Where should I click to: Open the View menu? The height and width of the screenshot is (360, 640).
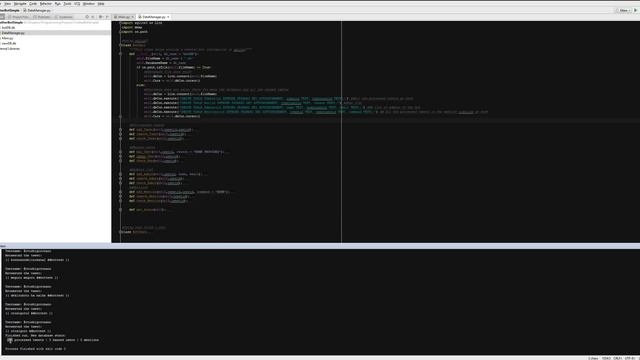8,4
